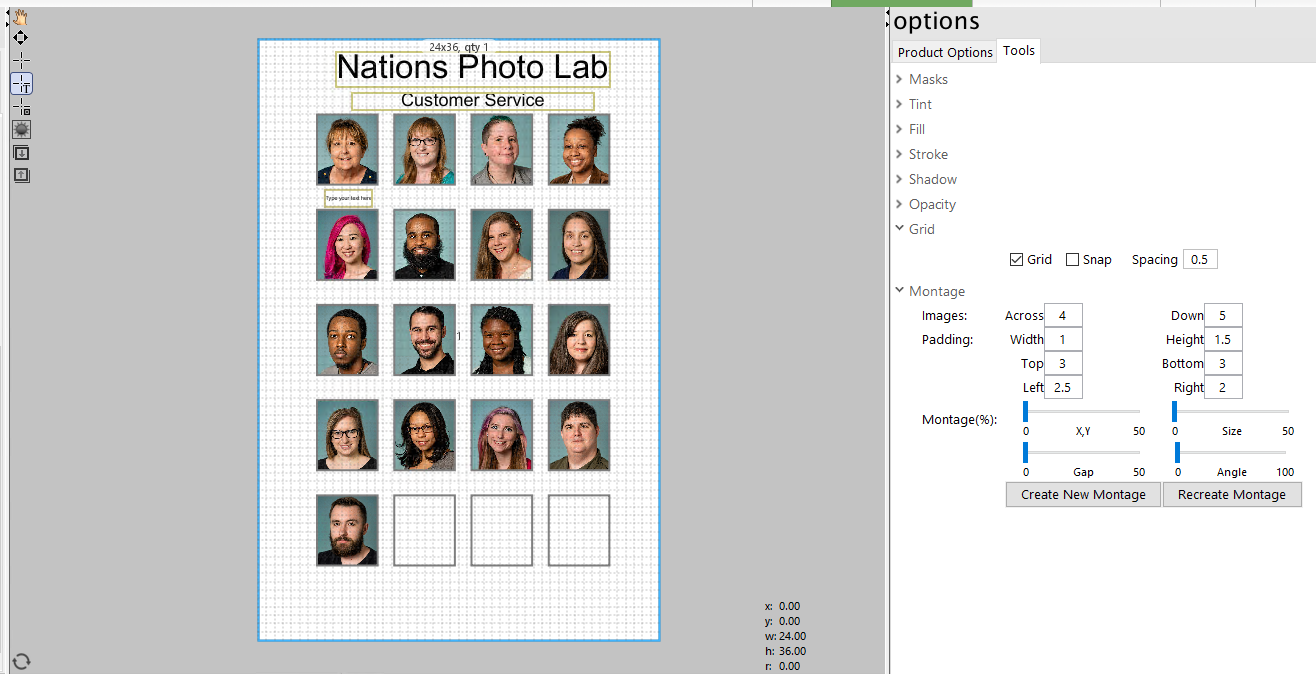
Task: Select the 'Nations Photo Lab' title text box
Action: pyautogui.click(x=472, y=68)
